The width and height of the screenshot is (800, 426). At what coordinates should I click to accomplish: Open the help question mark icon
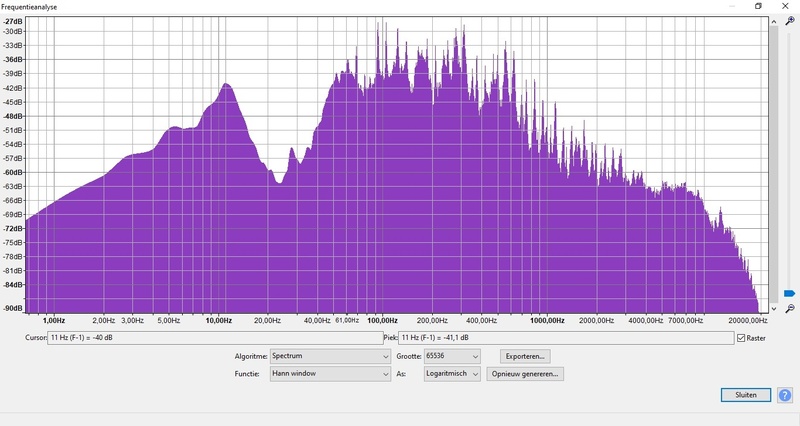[x=785, y=395]
